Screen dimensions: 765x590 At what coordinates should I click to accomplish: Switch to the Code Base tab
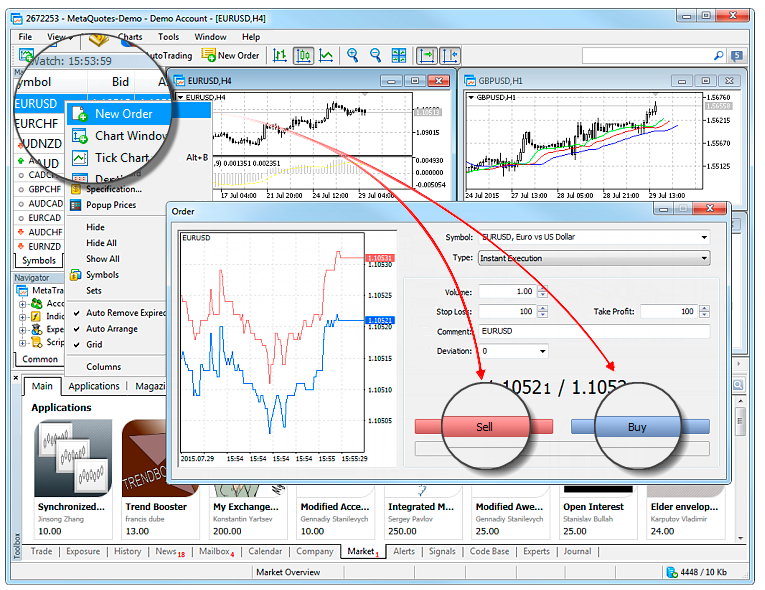pos(489,551)
